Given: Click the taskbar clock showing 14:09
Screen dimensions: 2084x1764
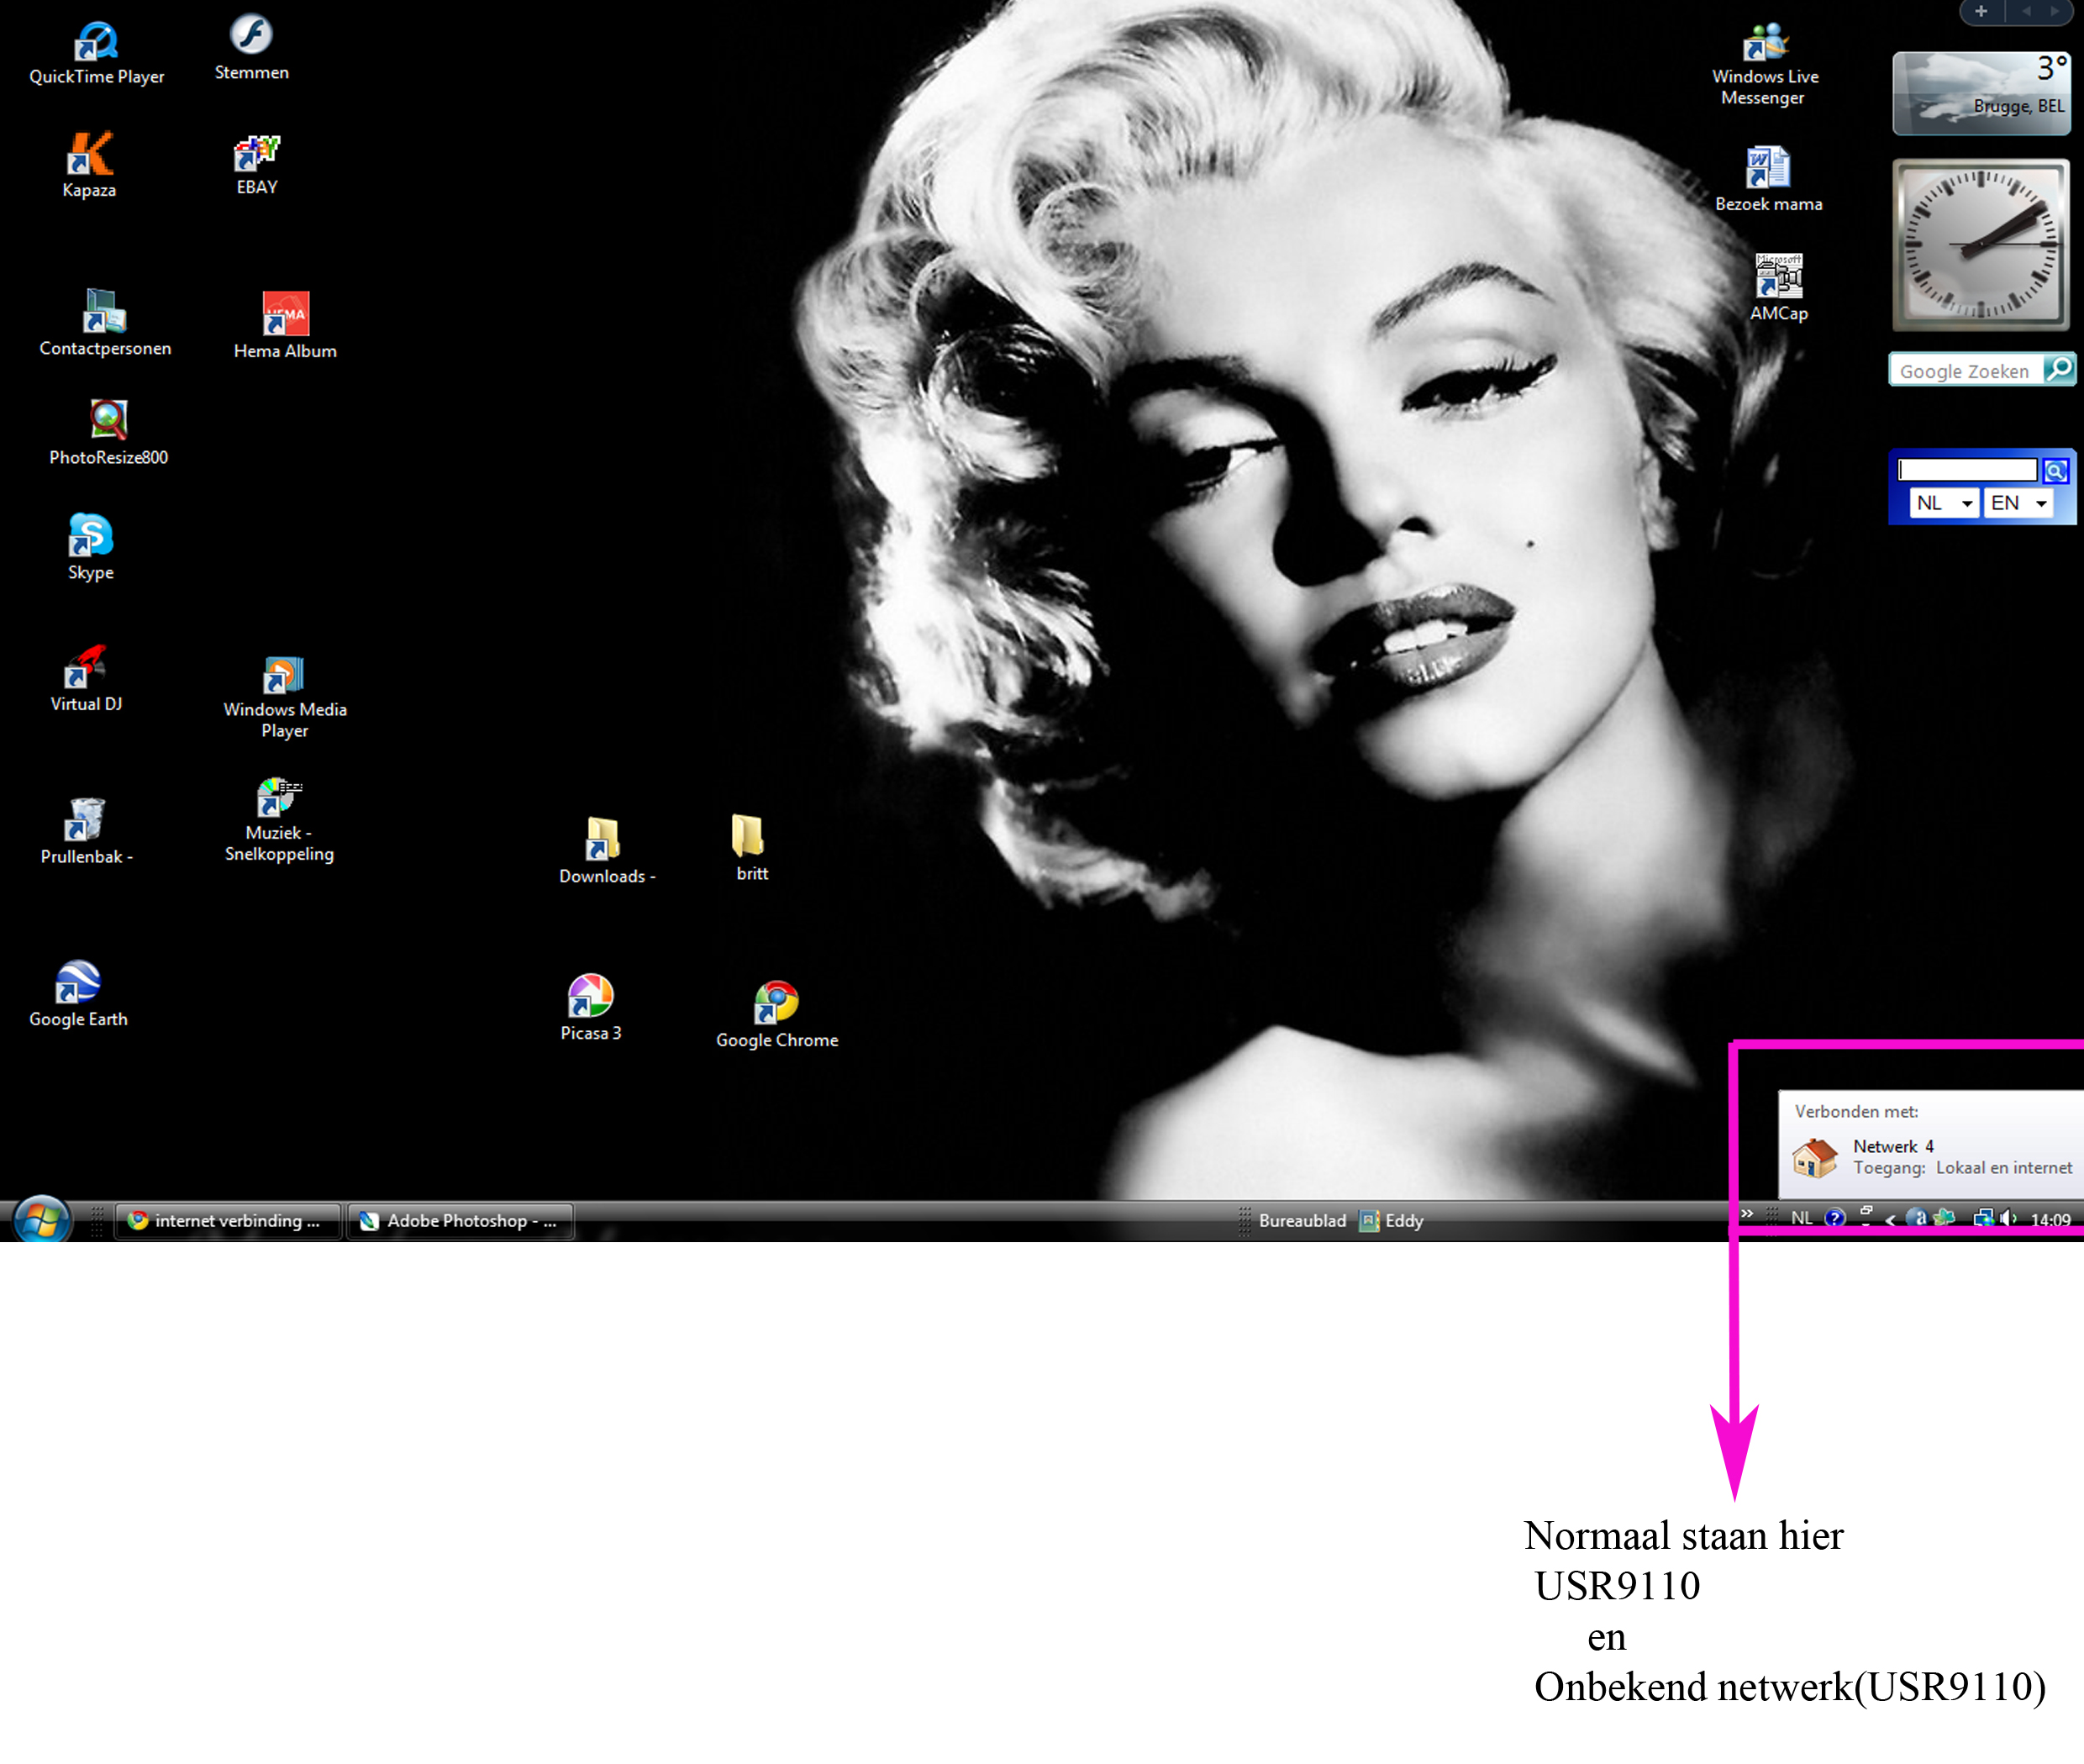Looking at the screenshot, I should click(x=2050, y=1219).
